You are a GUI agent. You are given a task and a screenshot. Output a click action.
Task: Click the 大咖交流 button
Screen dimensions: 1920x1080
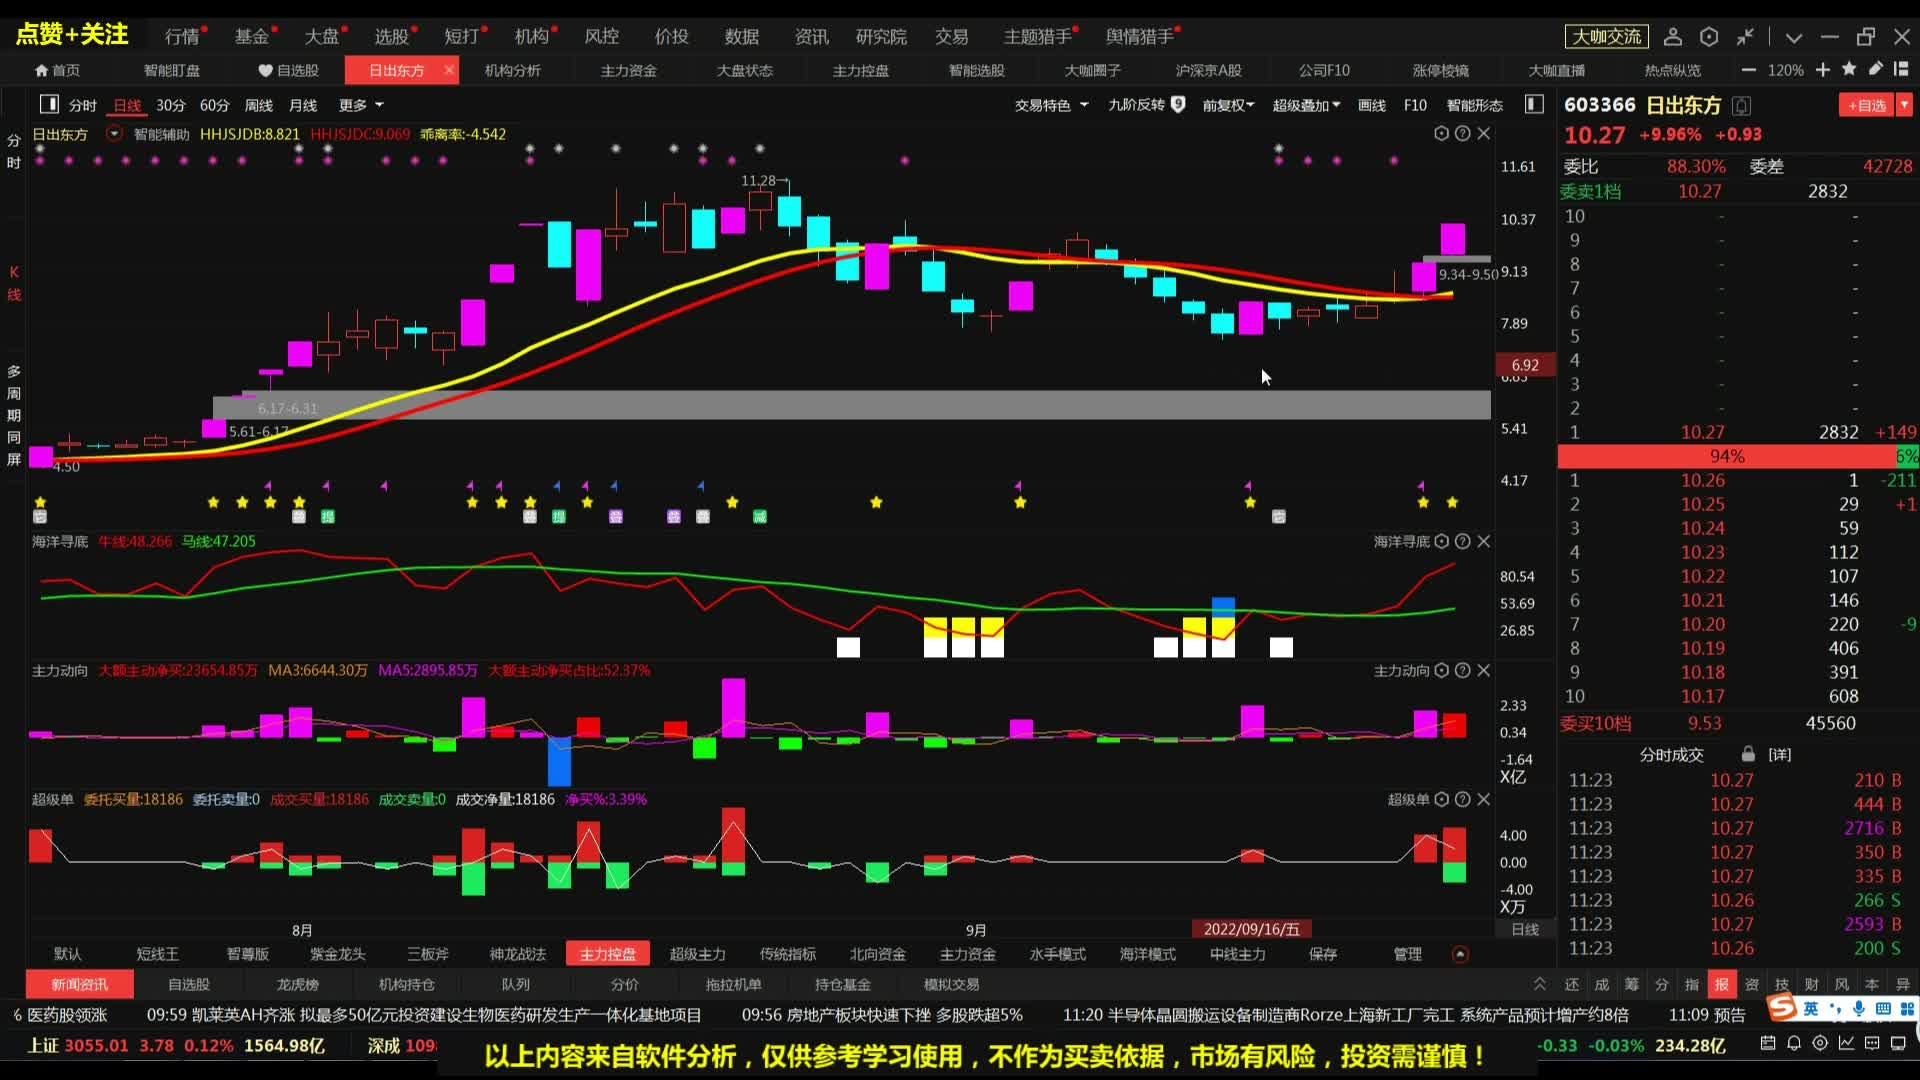pyautogui.click(x=1606, y=37)
